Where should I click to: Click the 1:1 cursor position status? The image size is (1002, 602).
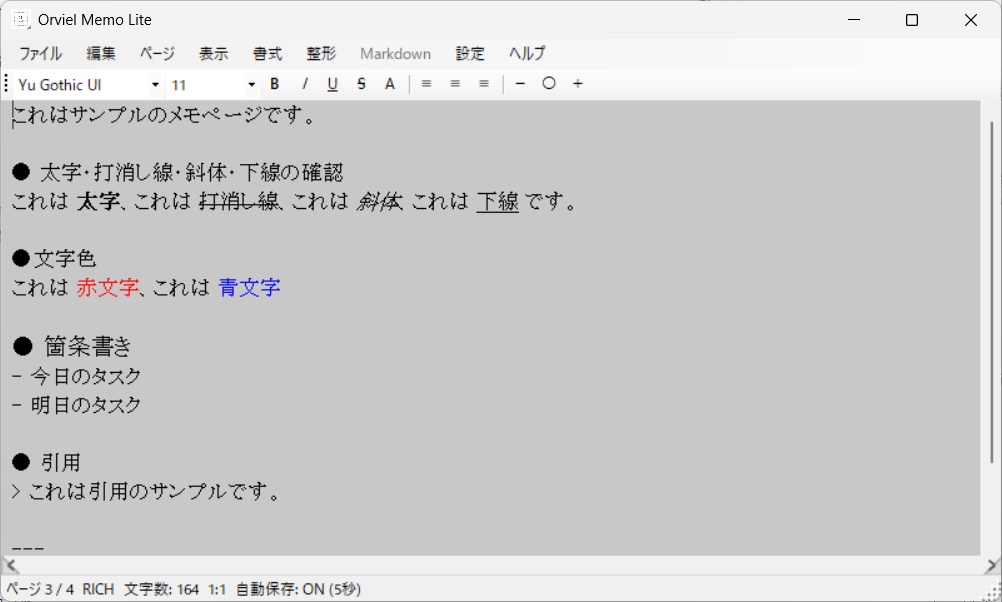(x=217, y=589)
